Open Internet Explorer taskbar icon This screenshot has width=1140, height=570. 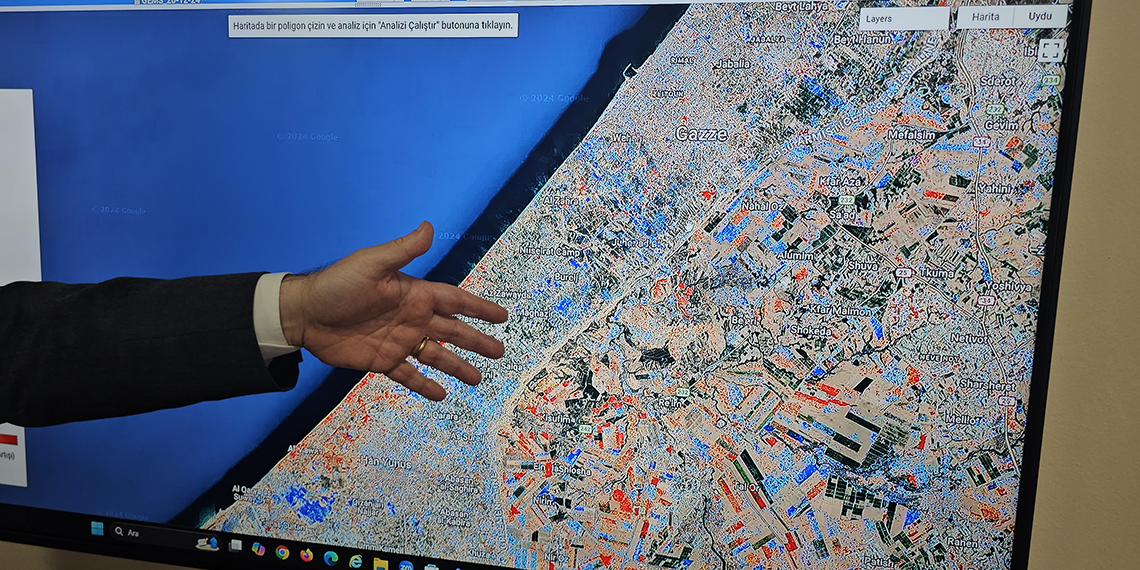coord(355,561)
